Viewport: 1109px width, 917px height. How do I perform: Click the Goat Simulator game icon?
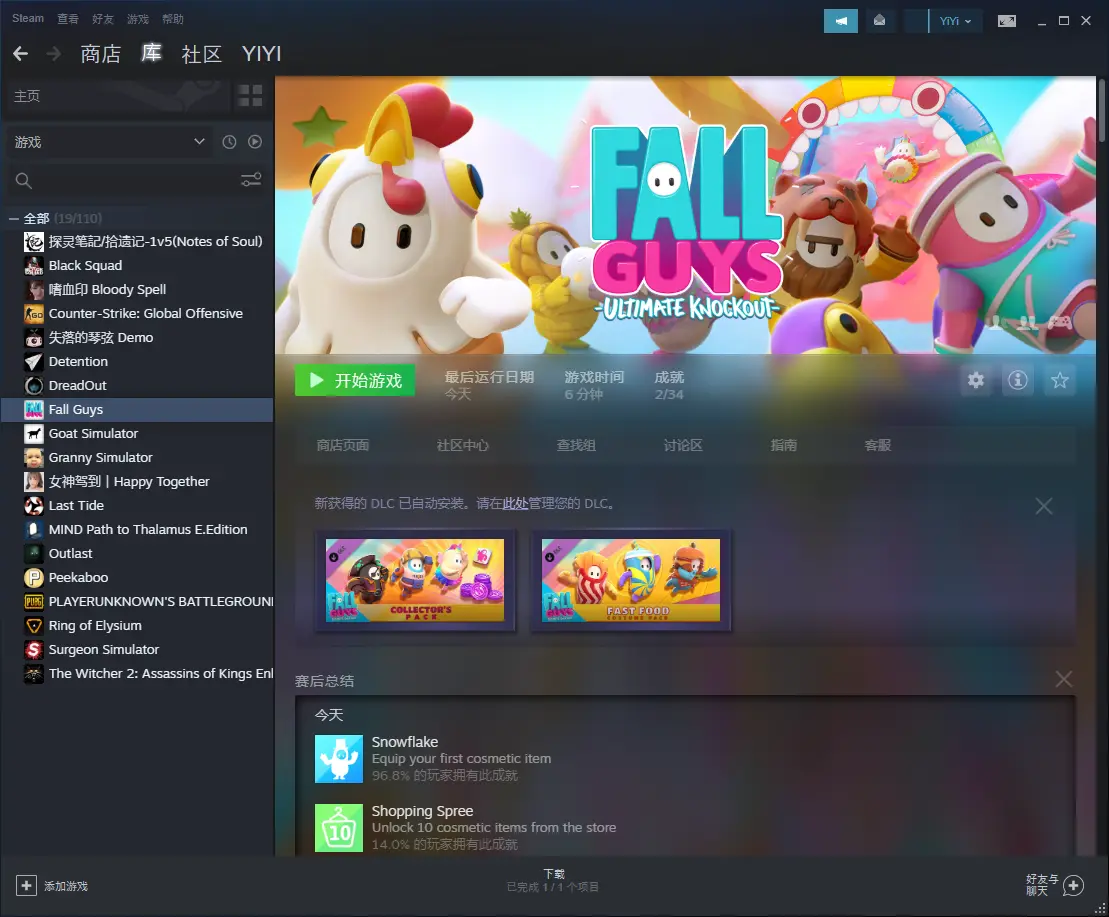(34, 434)
